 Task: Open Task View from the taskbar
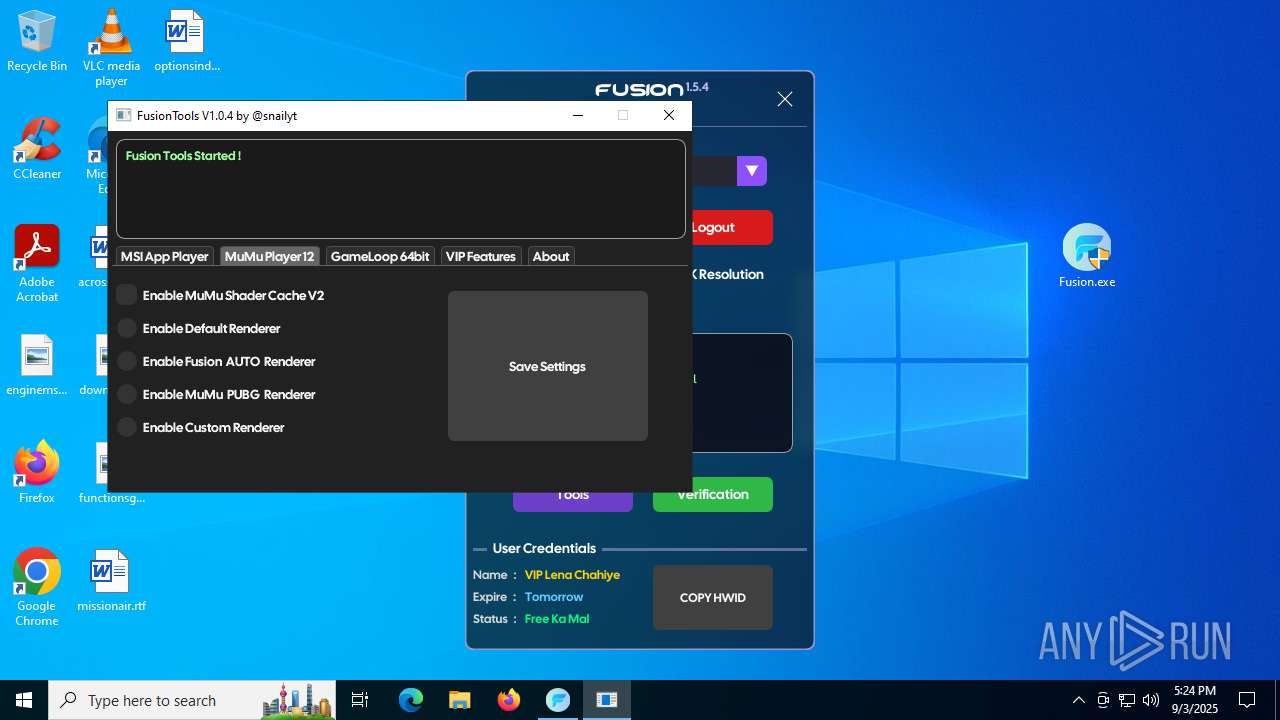click(360, 700)
